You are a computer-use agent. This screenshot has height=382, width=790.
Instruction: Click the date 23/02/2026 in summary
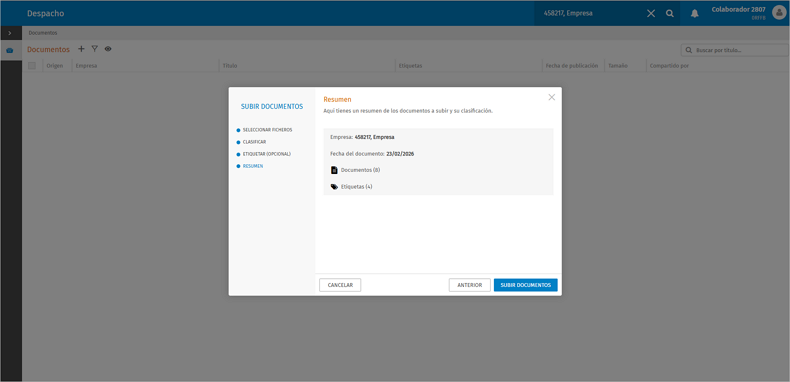[400, 154]
